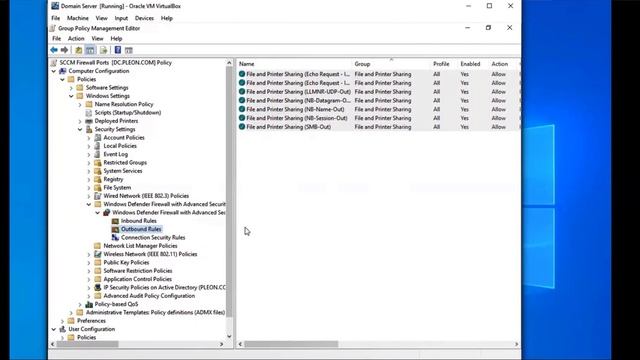640x360 pixels.
Task: Open the Group Policy editor Action menu
Action: (76, 39)
